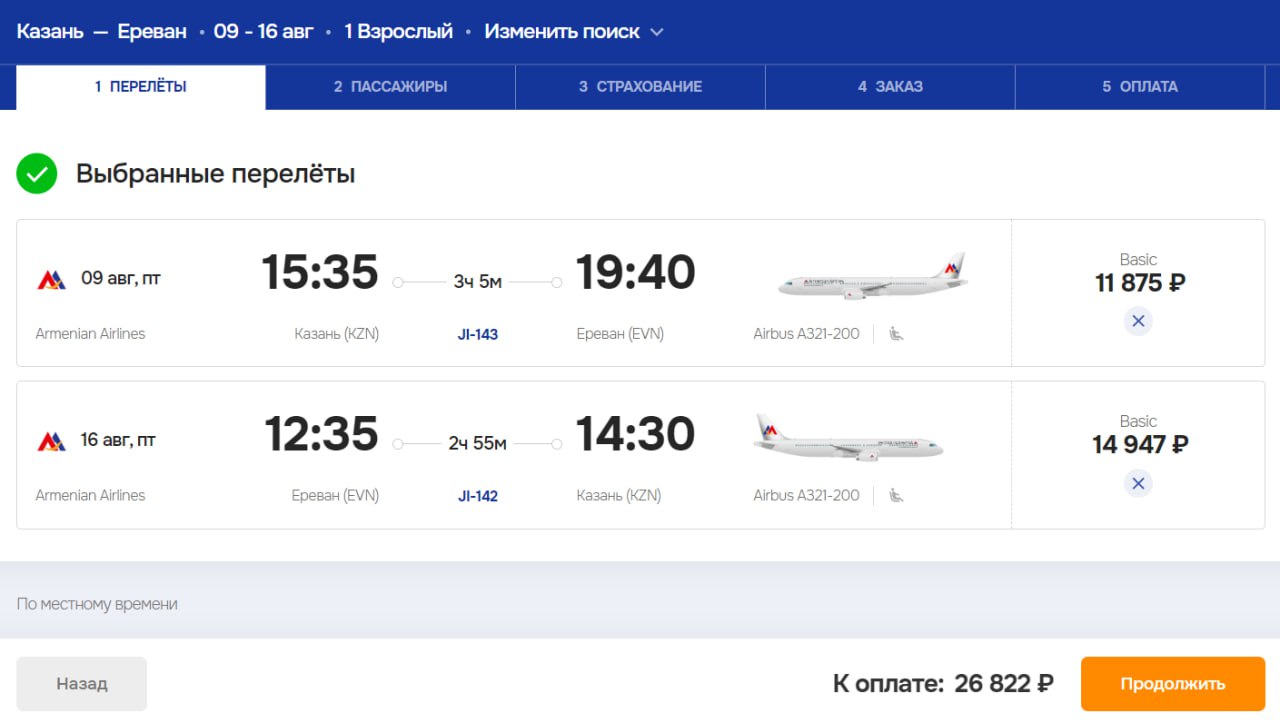Select the 1 ПЕРЕЛЁТЫ tab
The image size is (1280, 723).
141,87
